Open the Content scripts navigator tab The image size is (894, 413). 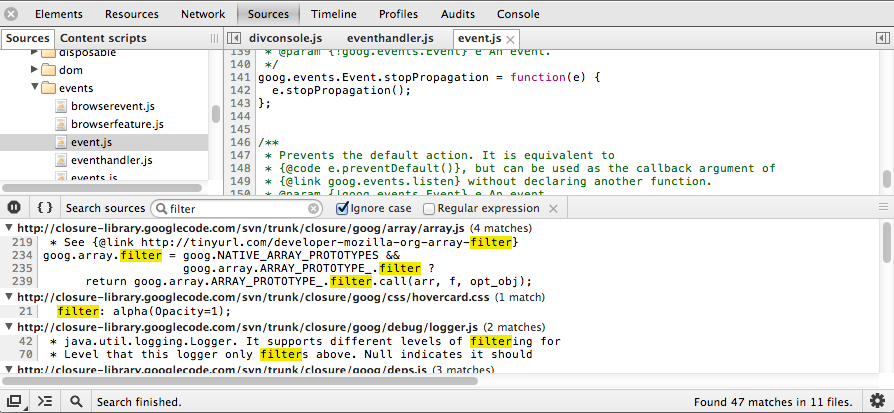tap(103, 38)
